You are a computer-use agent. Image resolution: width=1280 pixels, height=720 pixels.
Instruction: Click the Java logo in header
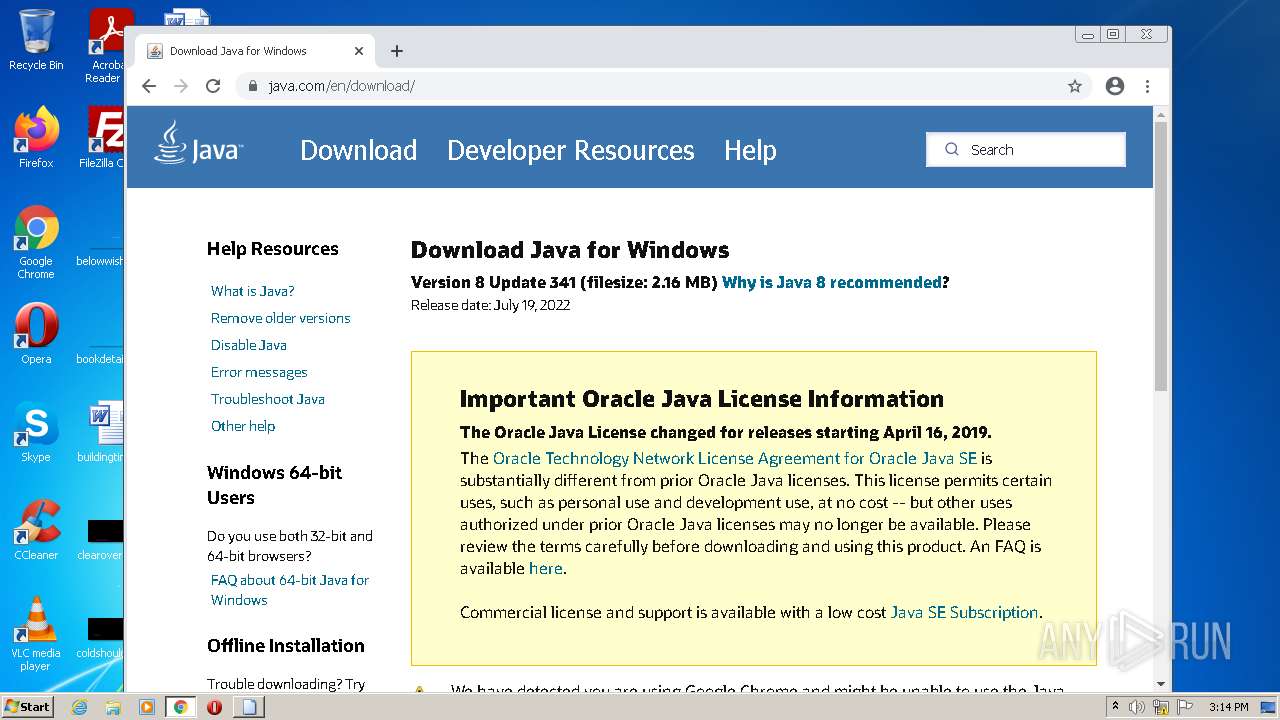point(198,144)
